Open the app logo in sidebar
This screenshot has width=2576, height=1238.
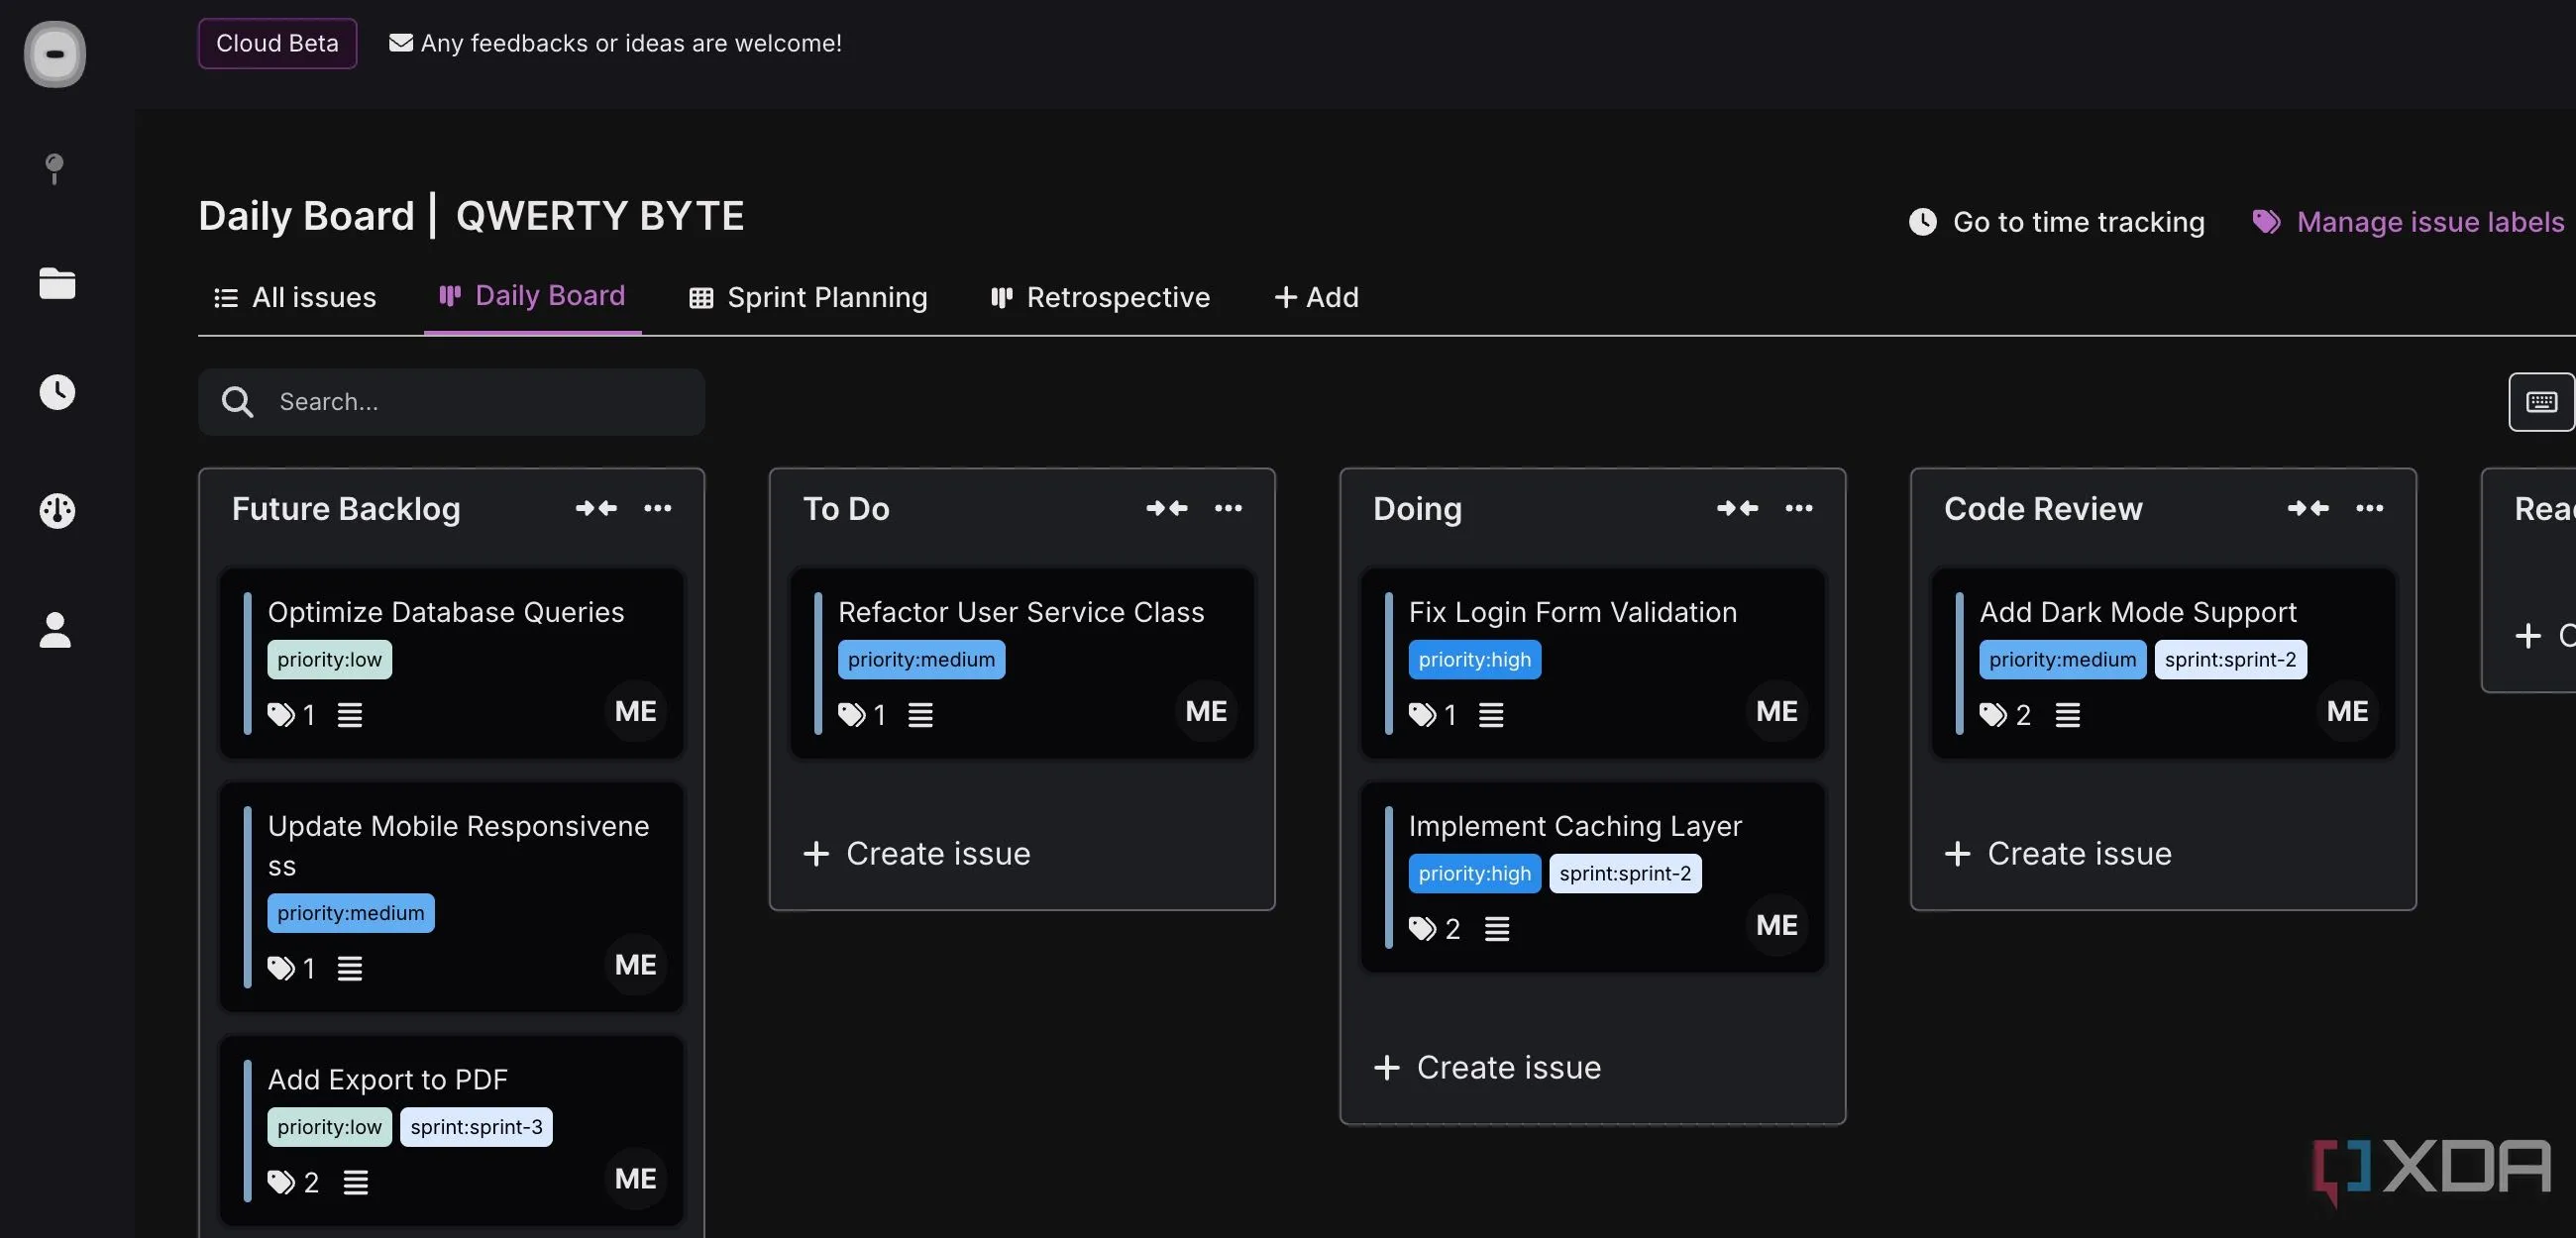point(55,54)
